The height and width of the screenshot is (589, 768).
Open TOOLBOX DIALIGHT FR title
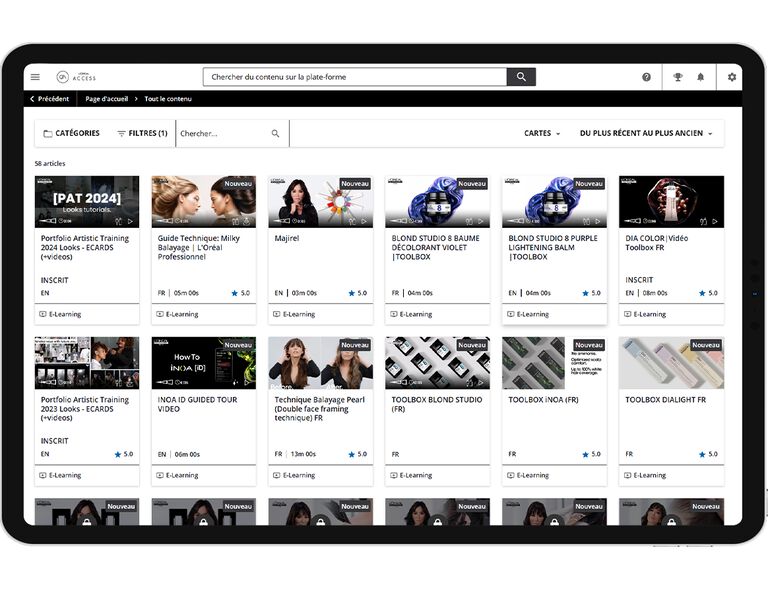pyautogui.click(x=665, y=400)
